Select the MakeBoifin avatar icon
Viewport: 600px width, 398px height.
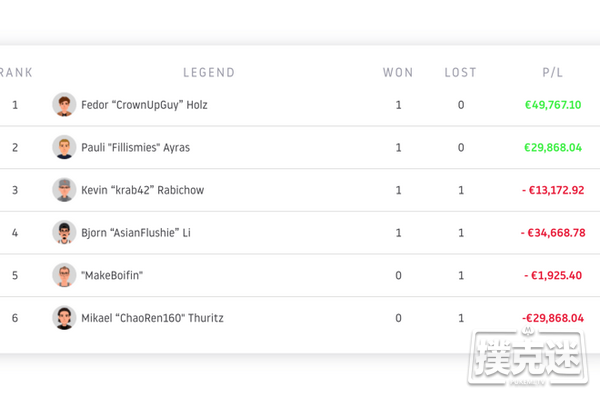64,275
